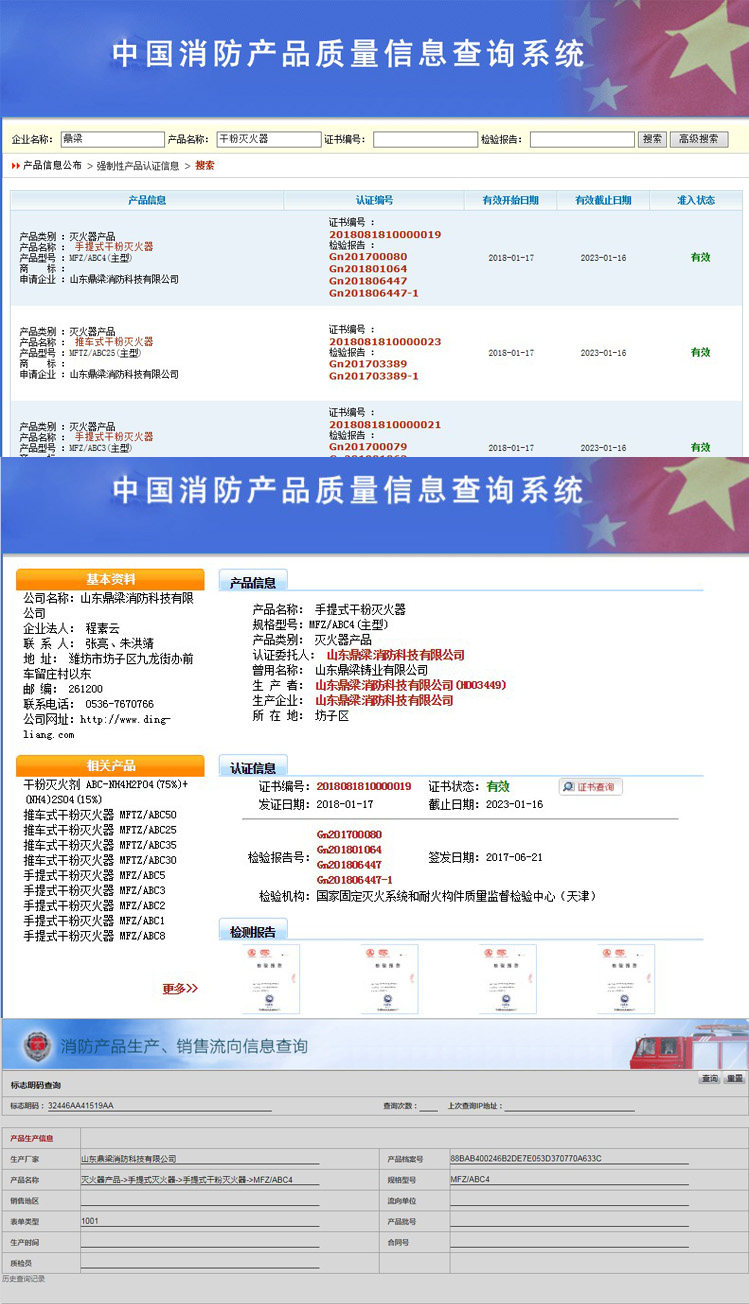This screenshot has height=1304, width=749.
Task: Click the 产品信息 column header
Action: coord(147,201)
